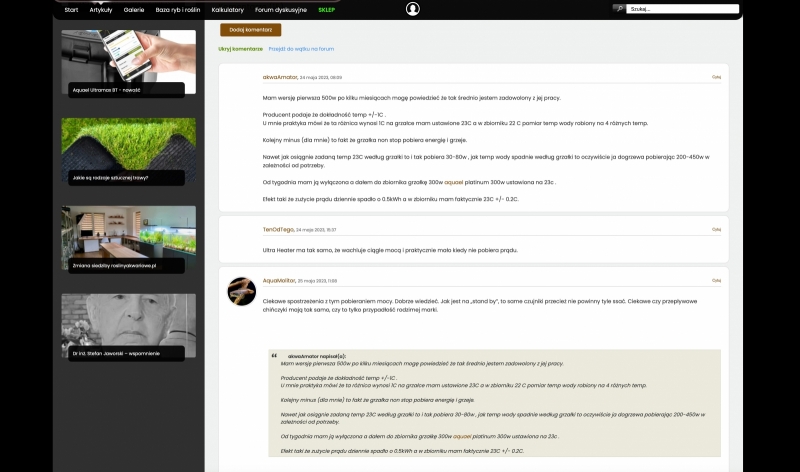Open Baza ryb i roślin
Image resolution: width=800 pixels, height=472 pixels.
point(178,10)
